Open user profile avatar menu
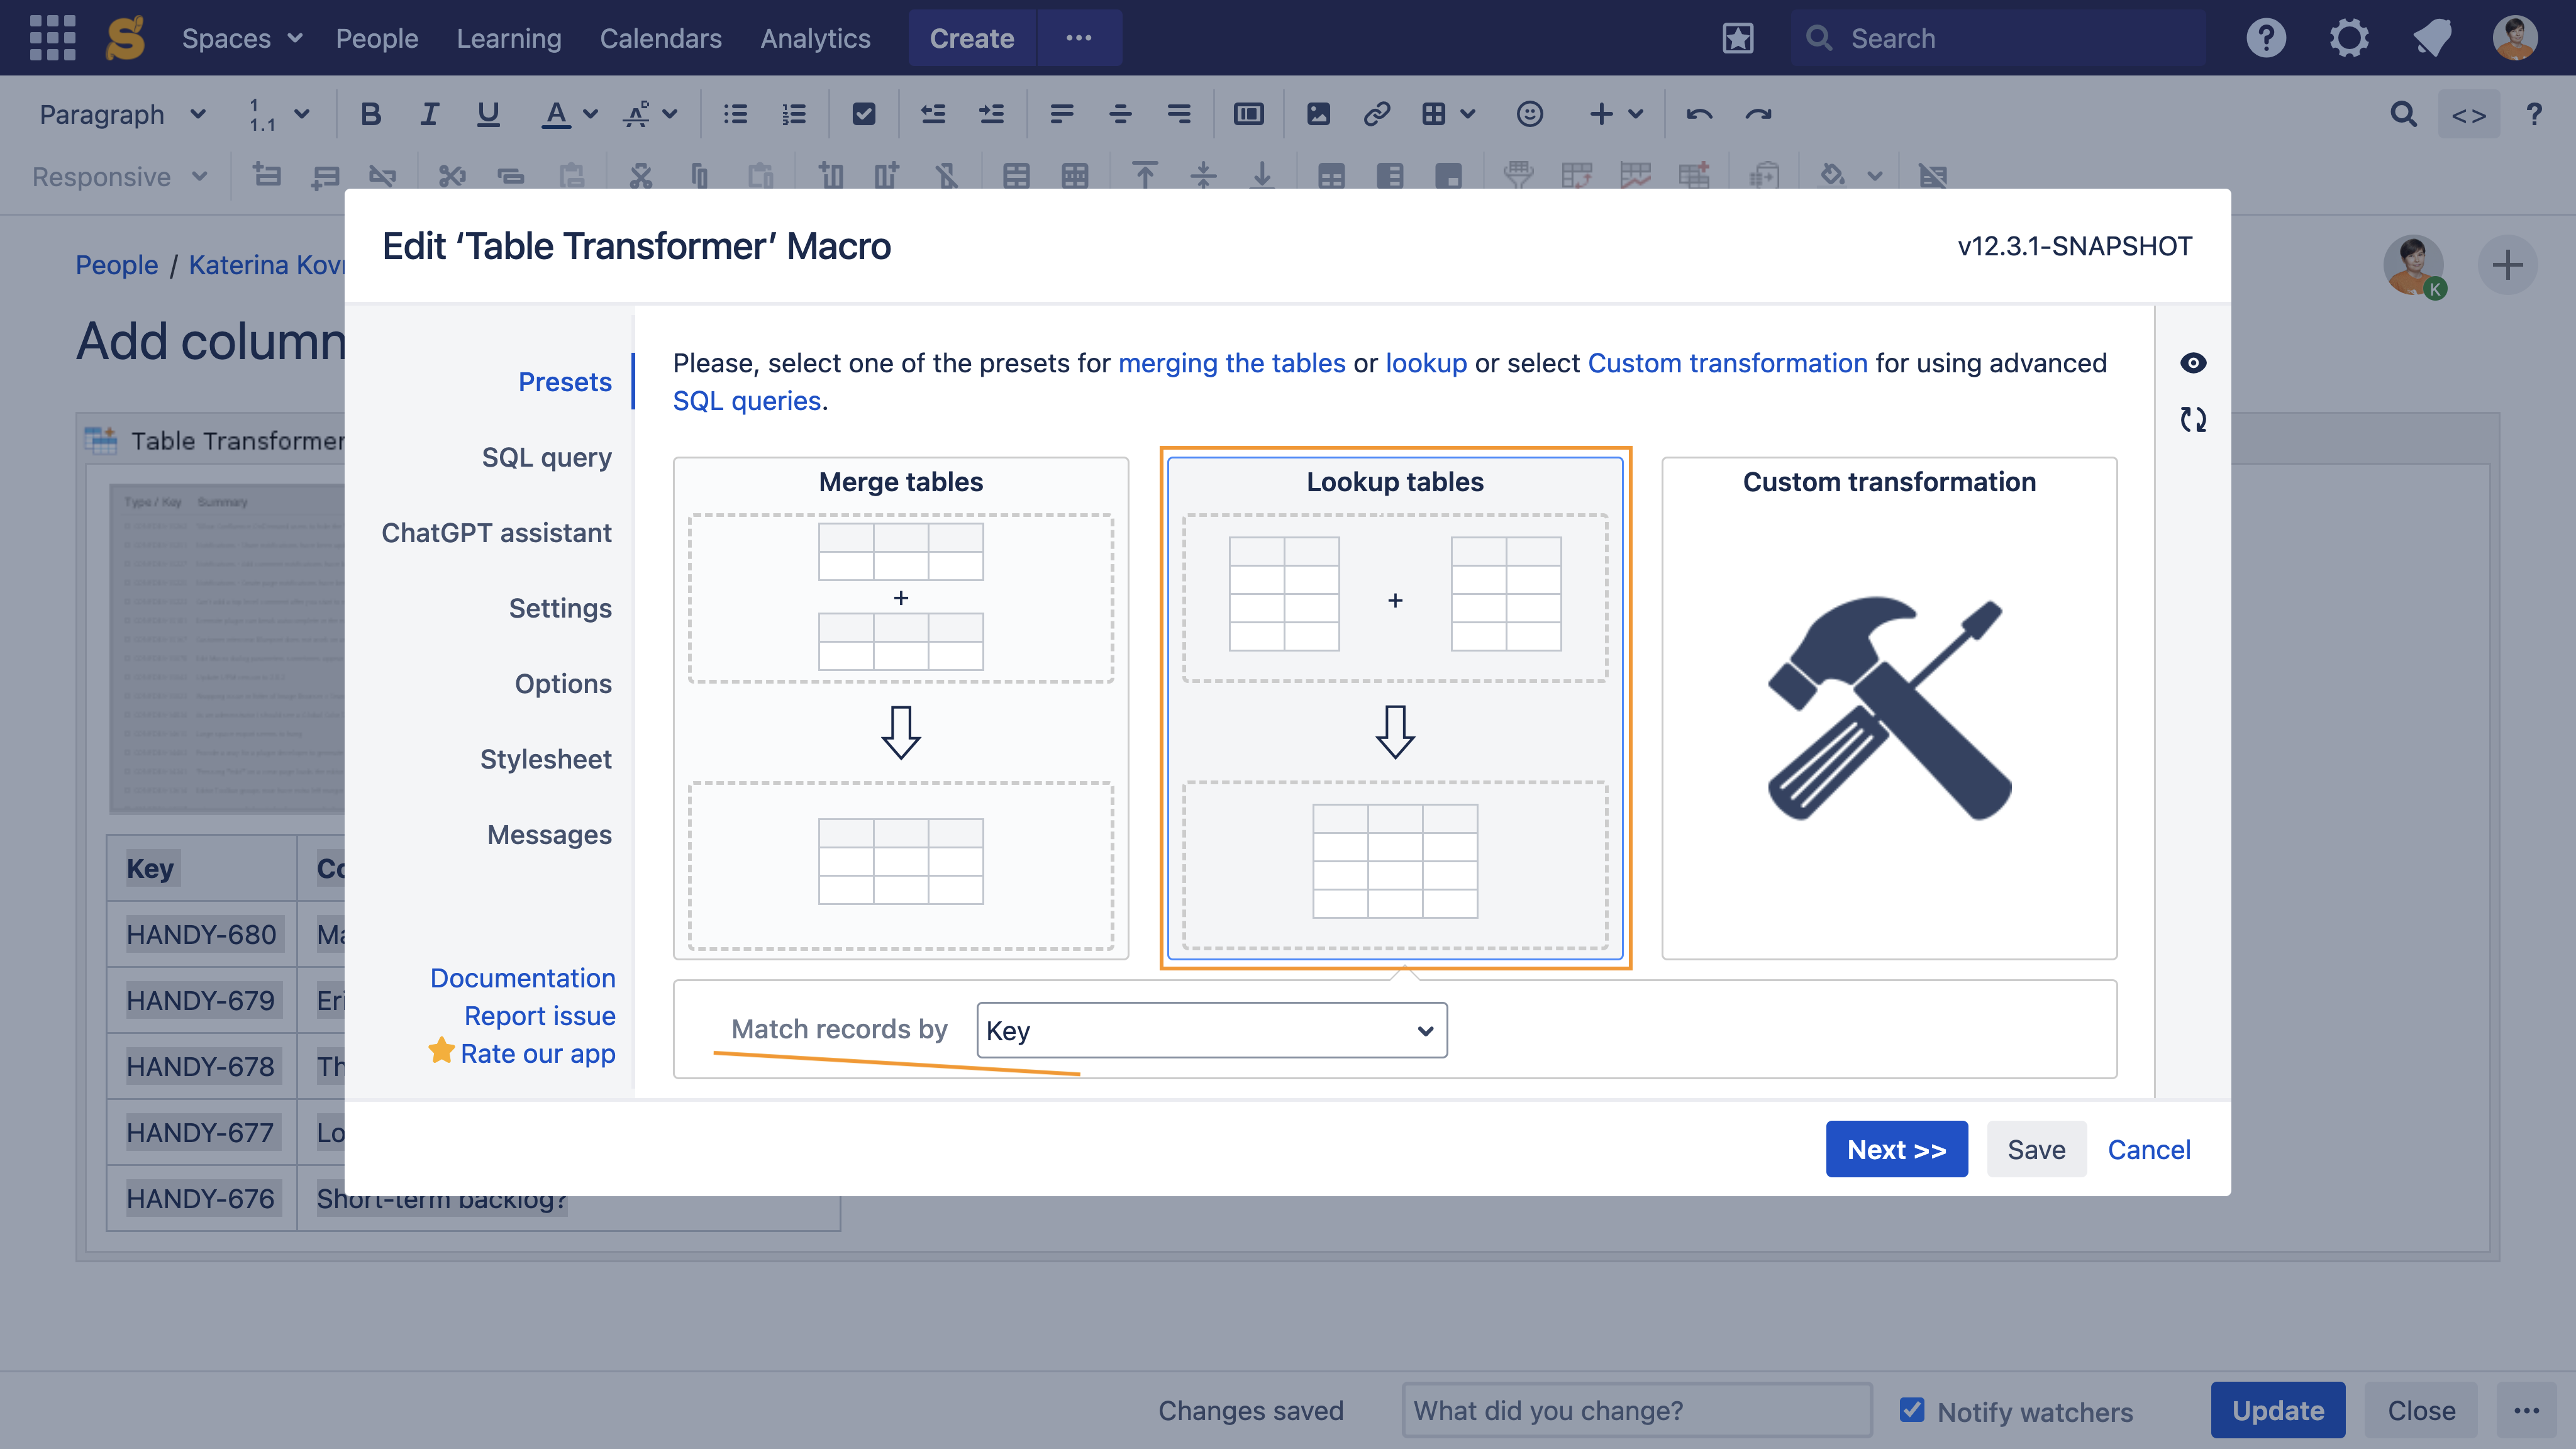 2515,38
